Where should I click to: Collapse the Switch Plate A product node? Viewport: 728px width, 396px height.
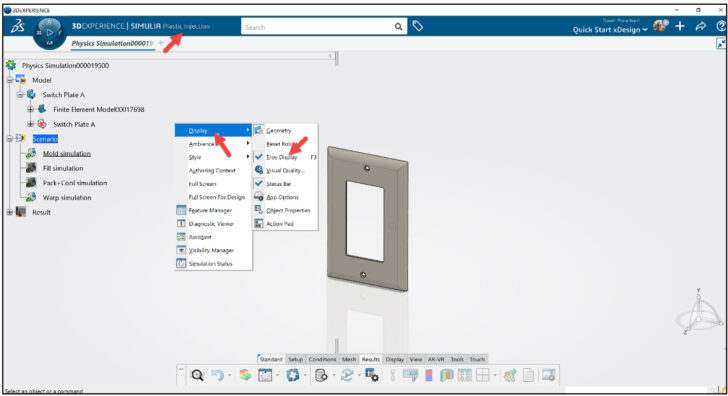(x=20, y=95)
